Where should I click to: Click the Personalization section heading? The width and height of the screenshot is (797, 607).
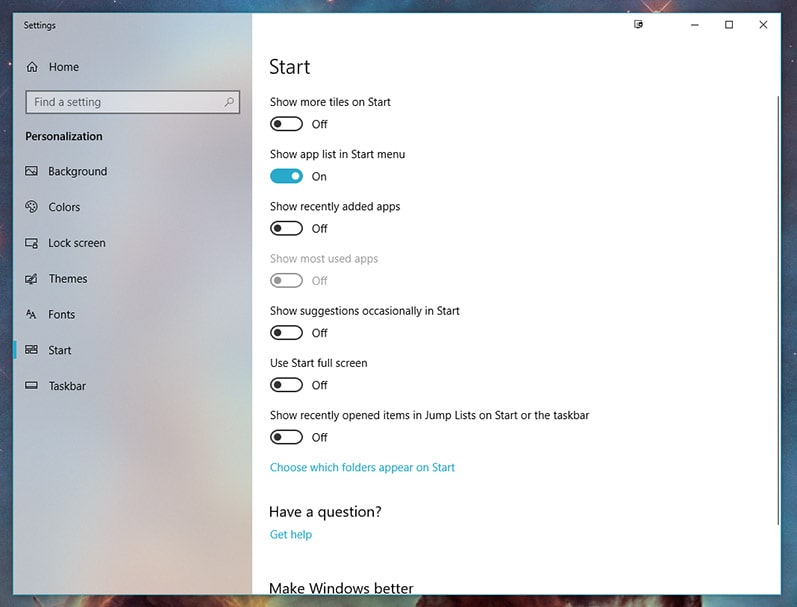[64, 136]
